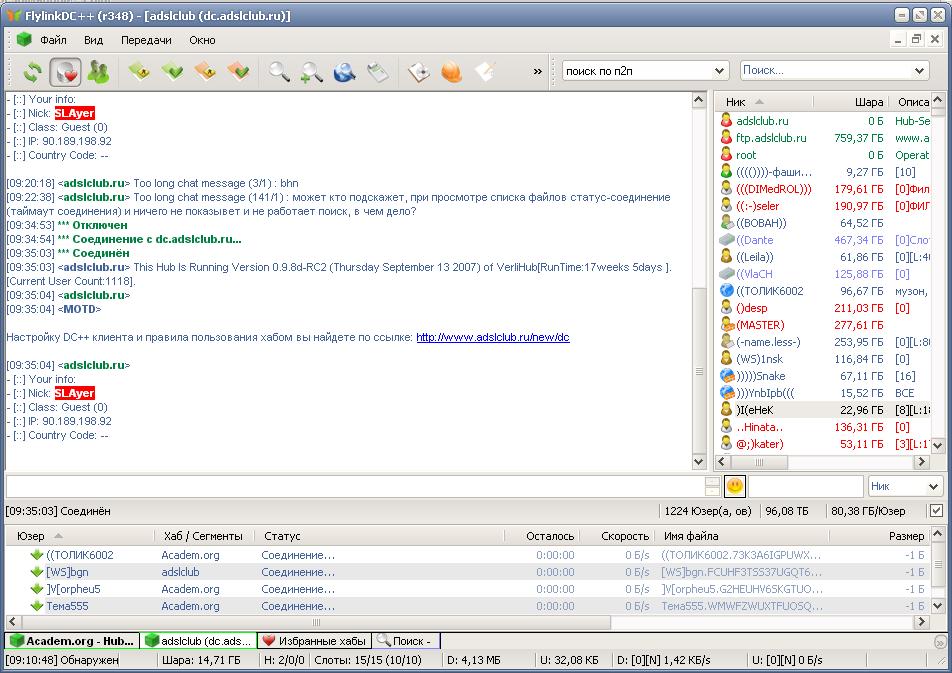952x673 pixels.
Task: Open the 'Поиск...' combo box list
Action: 920,71
